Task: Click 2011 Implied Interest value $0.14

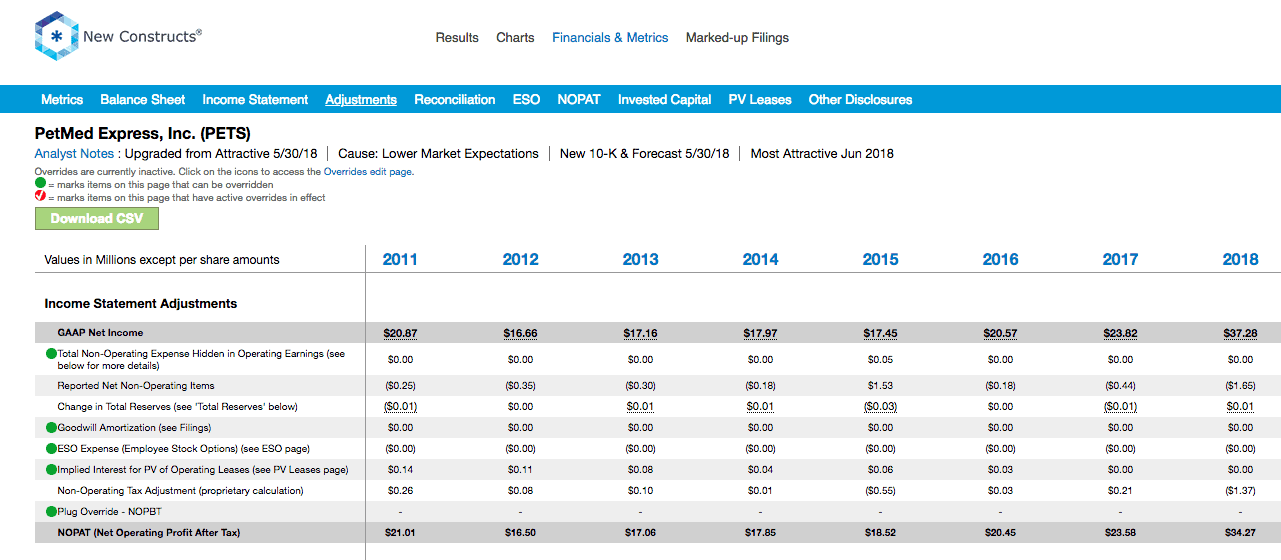Action: [400, 469]
